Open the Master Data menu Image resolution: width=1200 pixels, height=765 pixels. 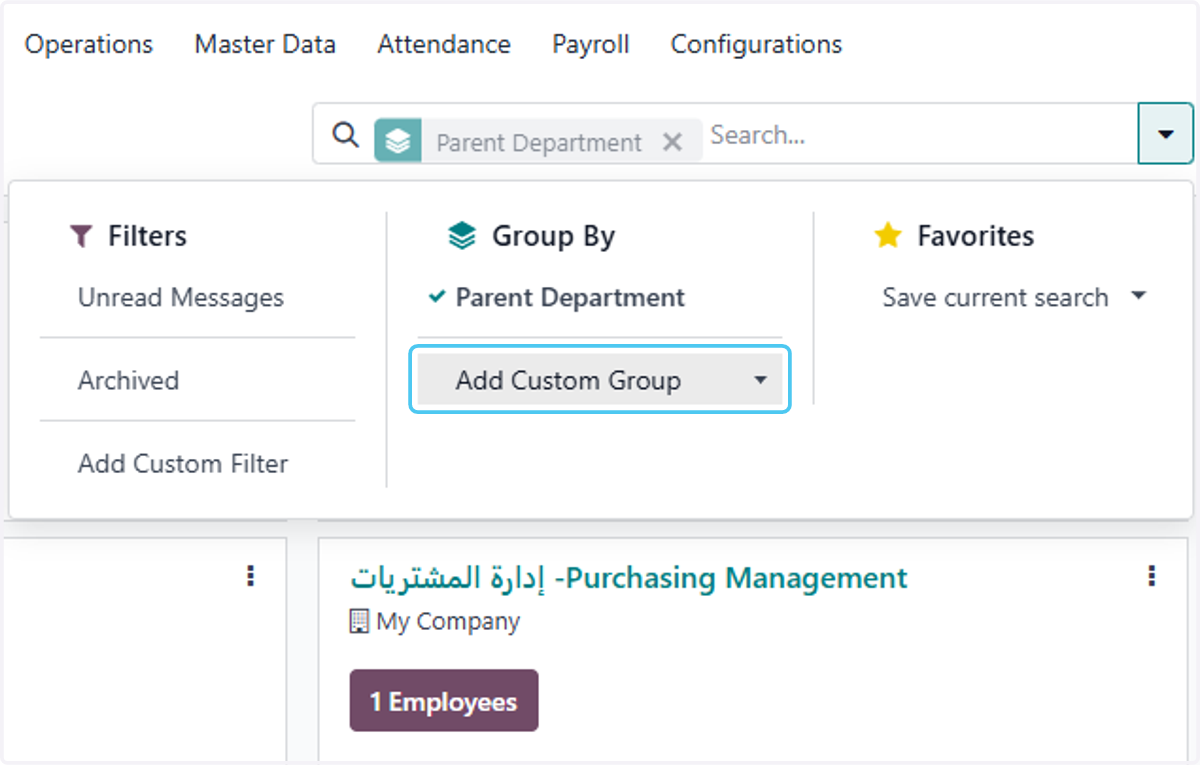[265, 44]
